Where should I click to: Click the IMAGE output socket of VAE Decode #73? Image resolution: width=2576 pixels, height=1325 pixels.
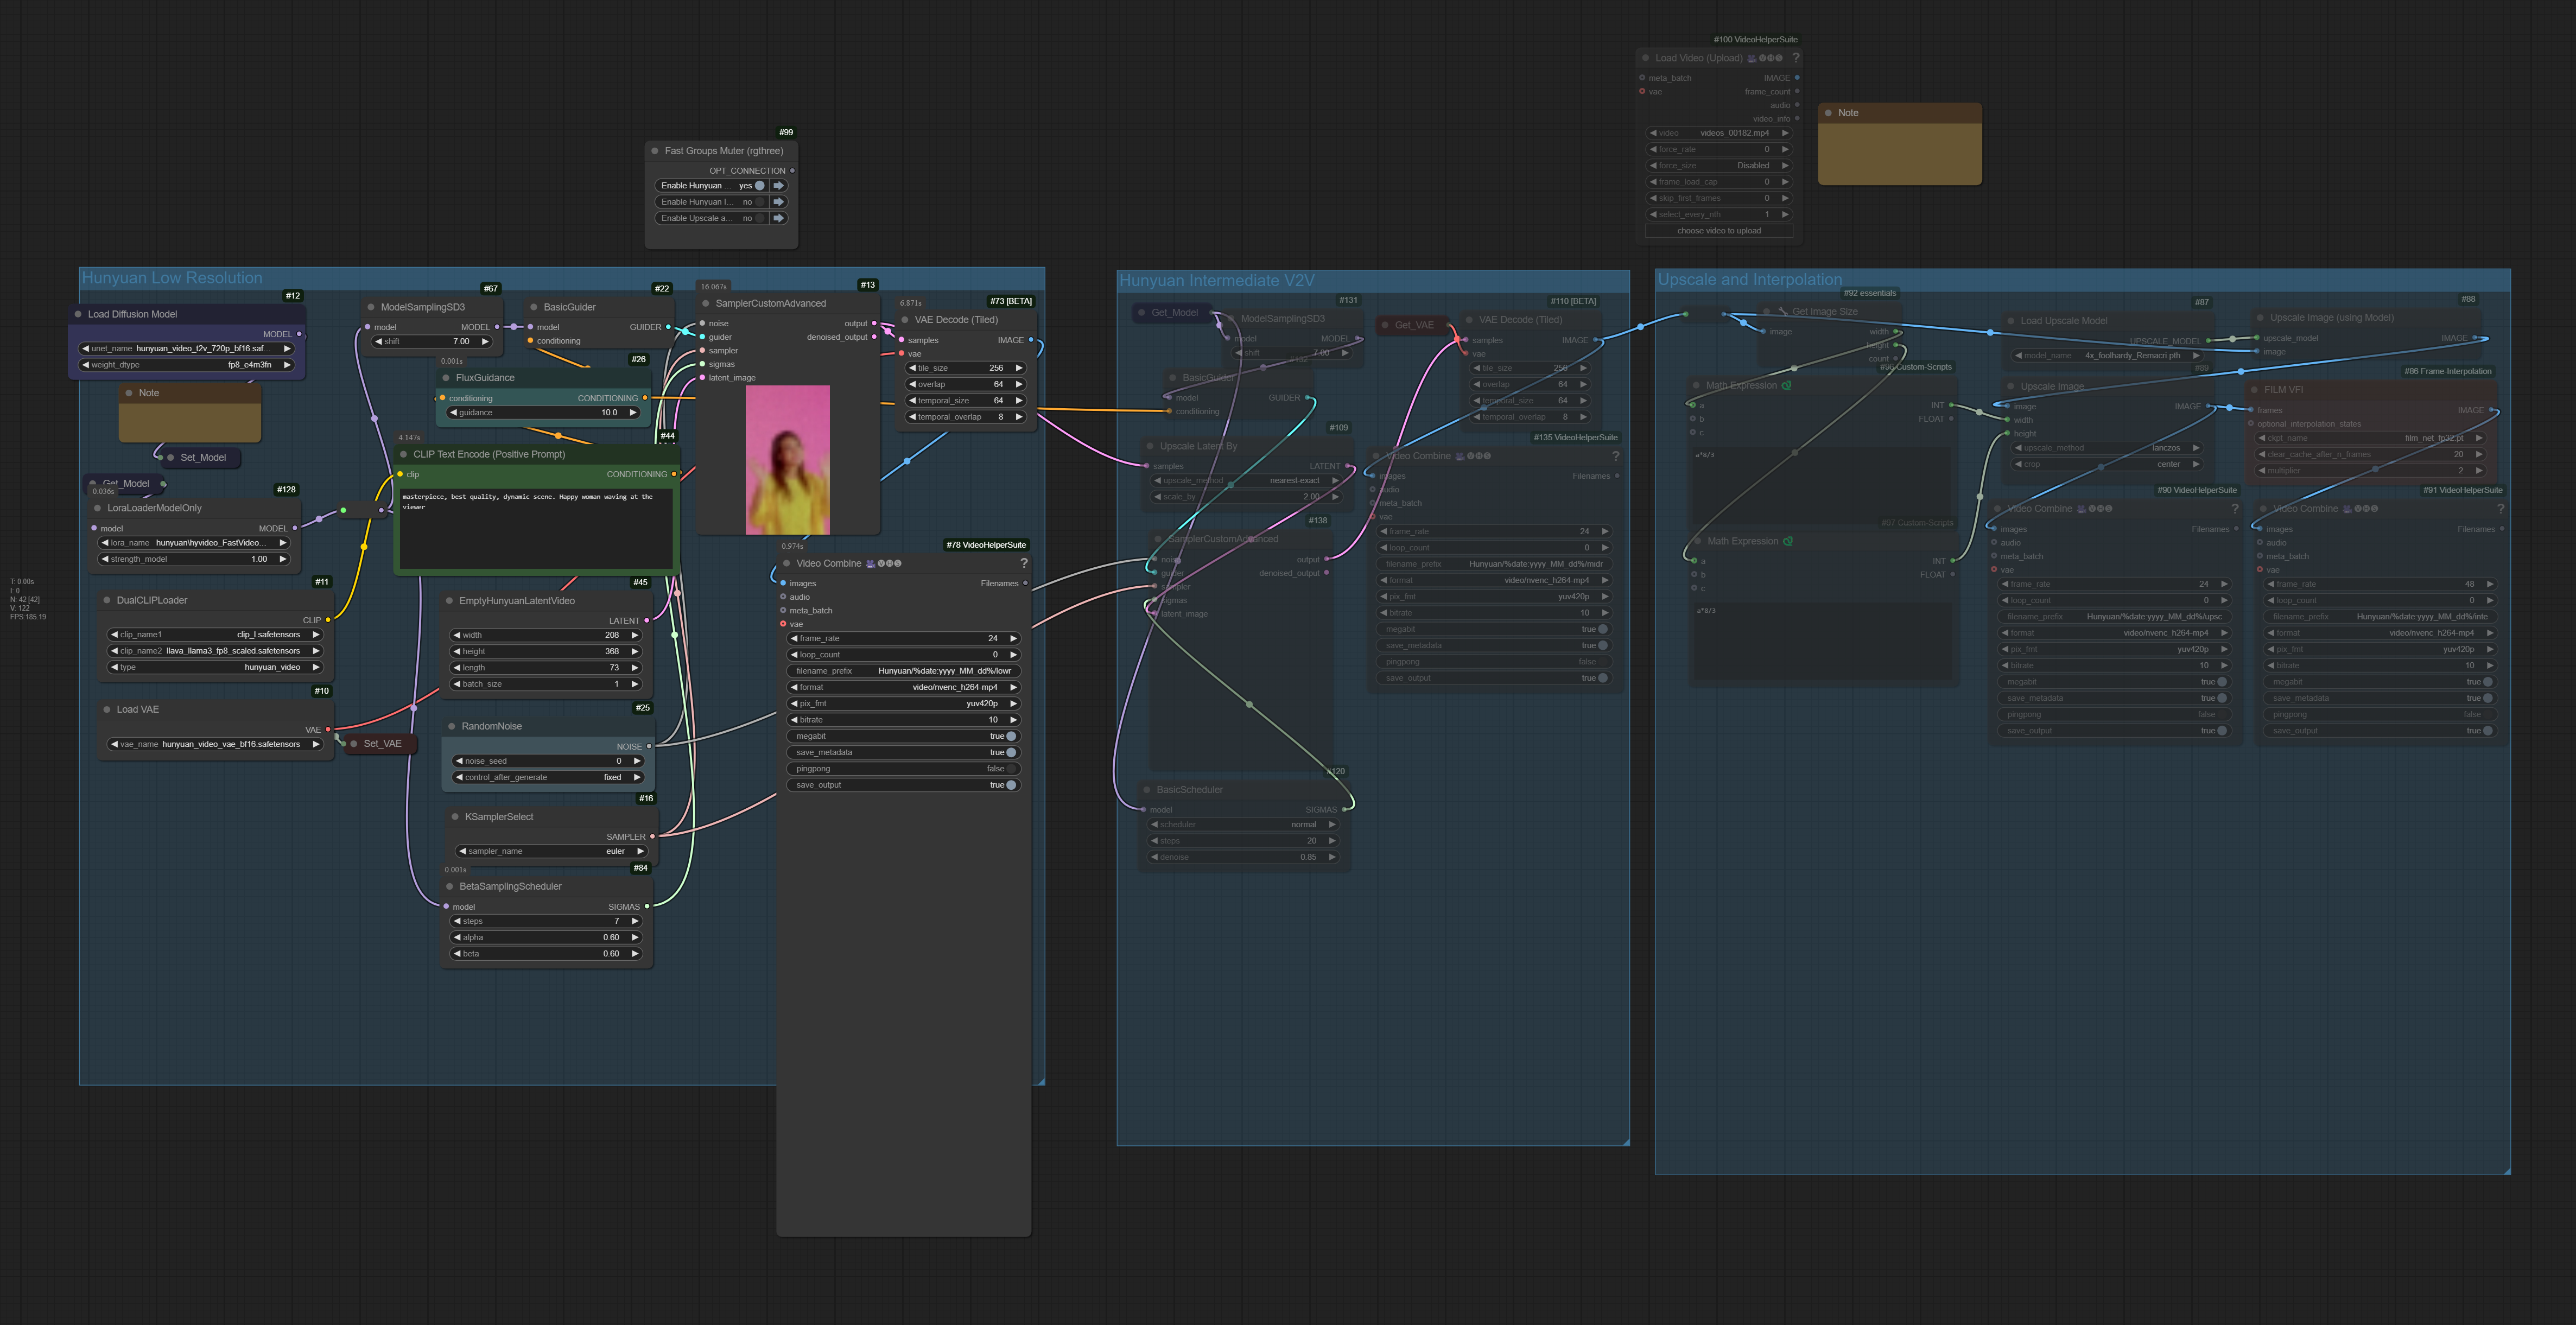(1031, 340)
